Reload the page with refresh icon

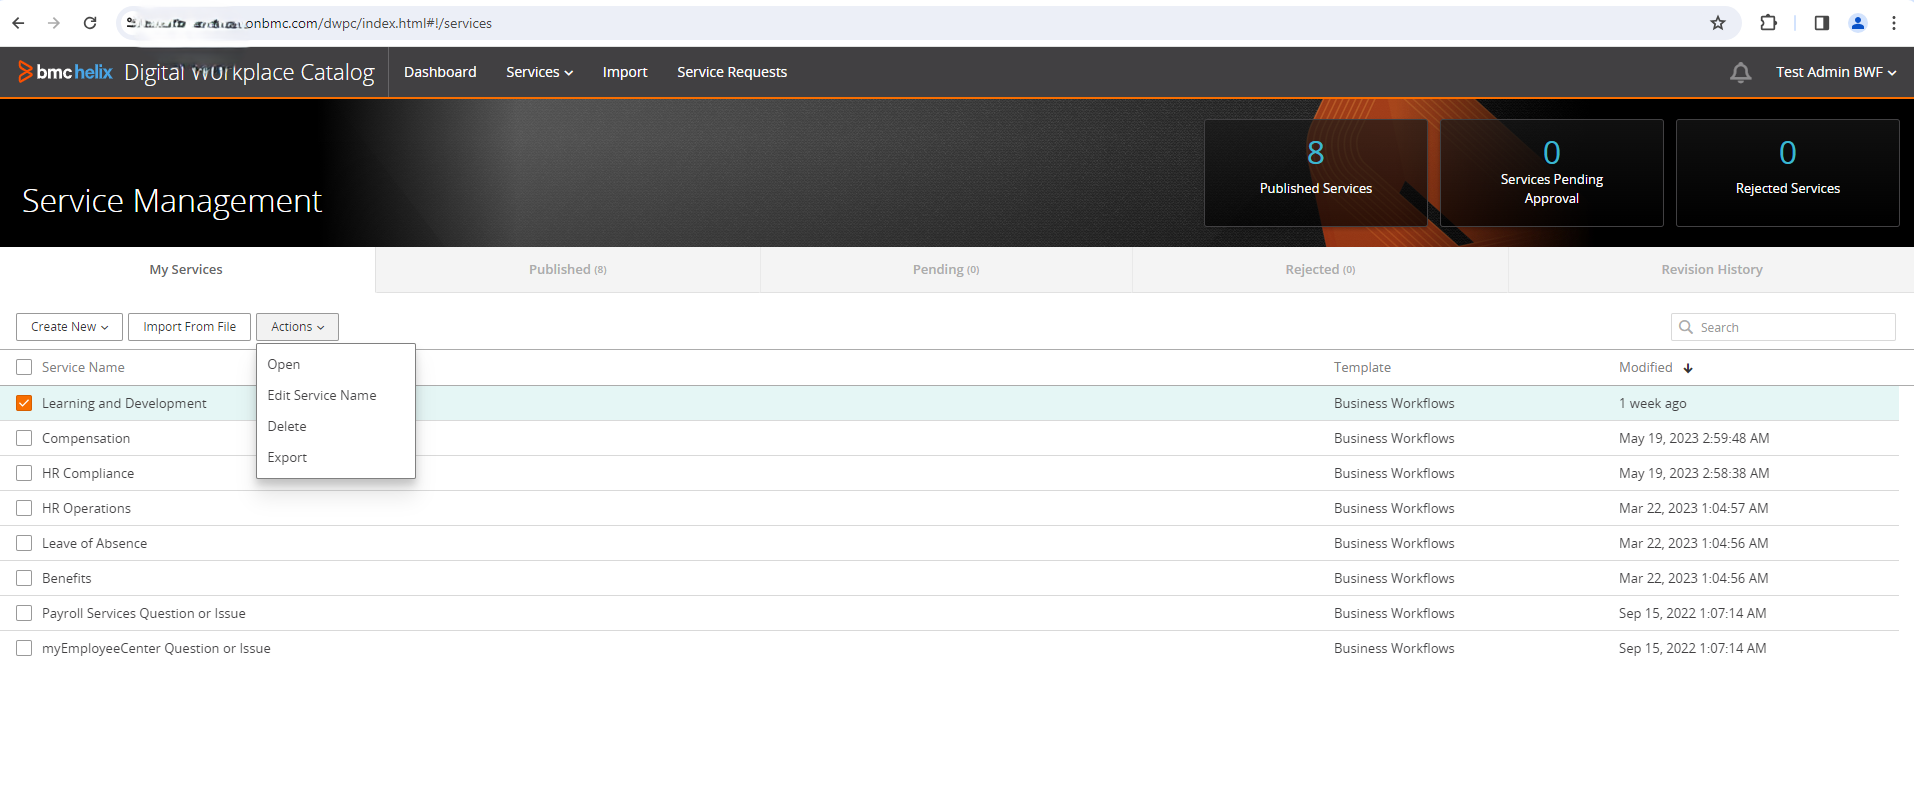point(90,23)
